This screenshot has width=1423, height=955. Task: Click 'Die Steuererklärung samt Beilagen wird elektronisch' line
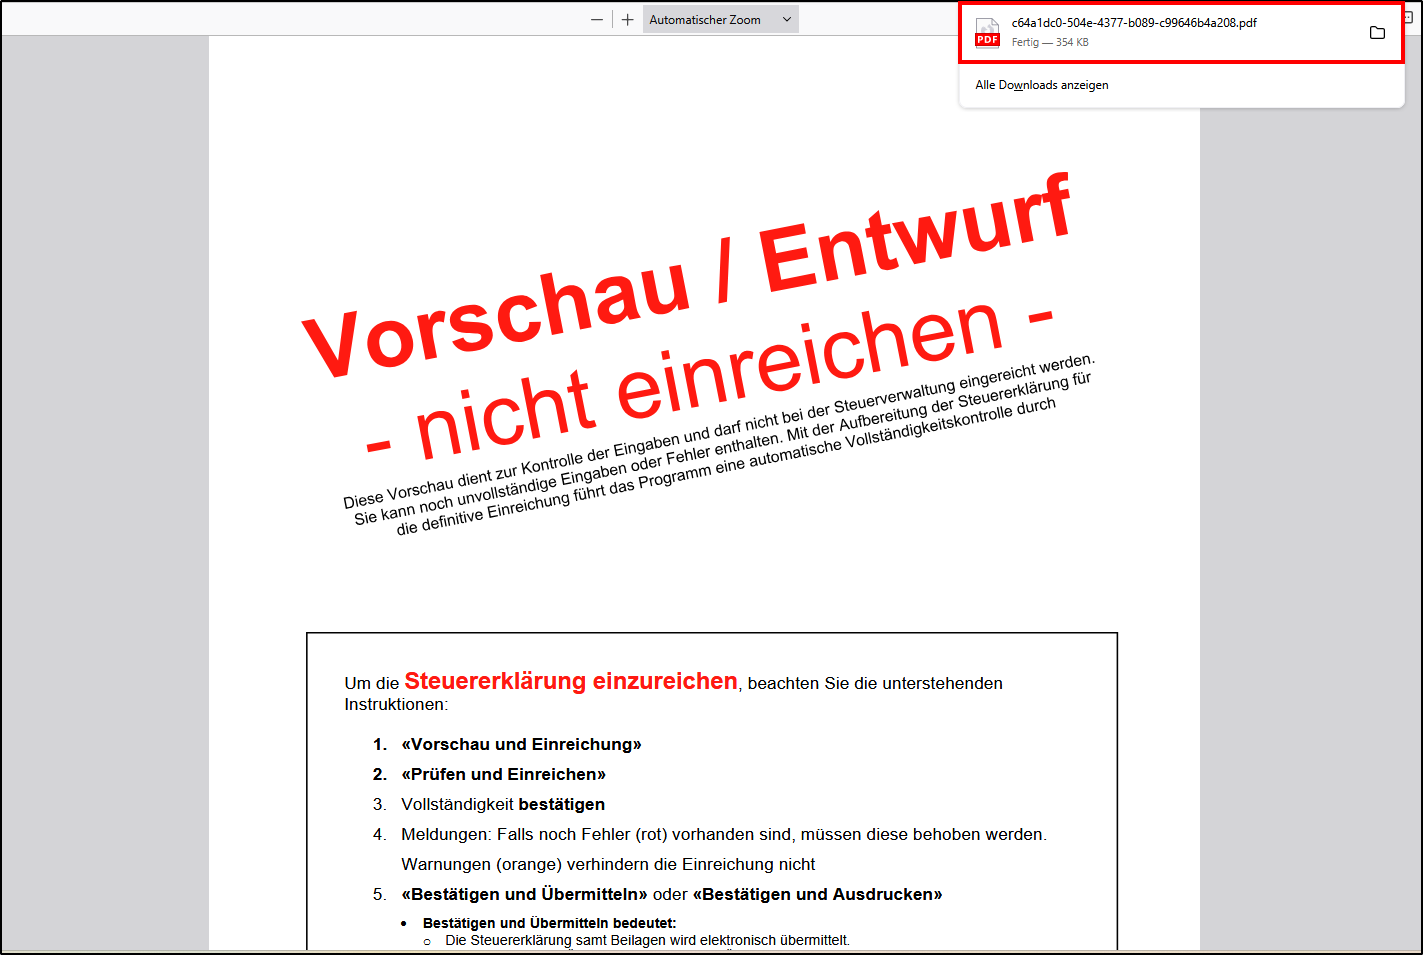pyautogui.click(x=647, y=940)
